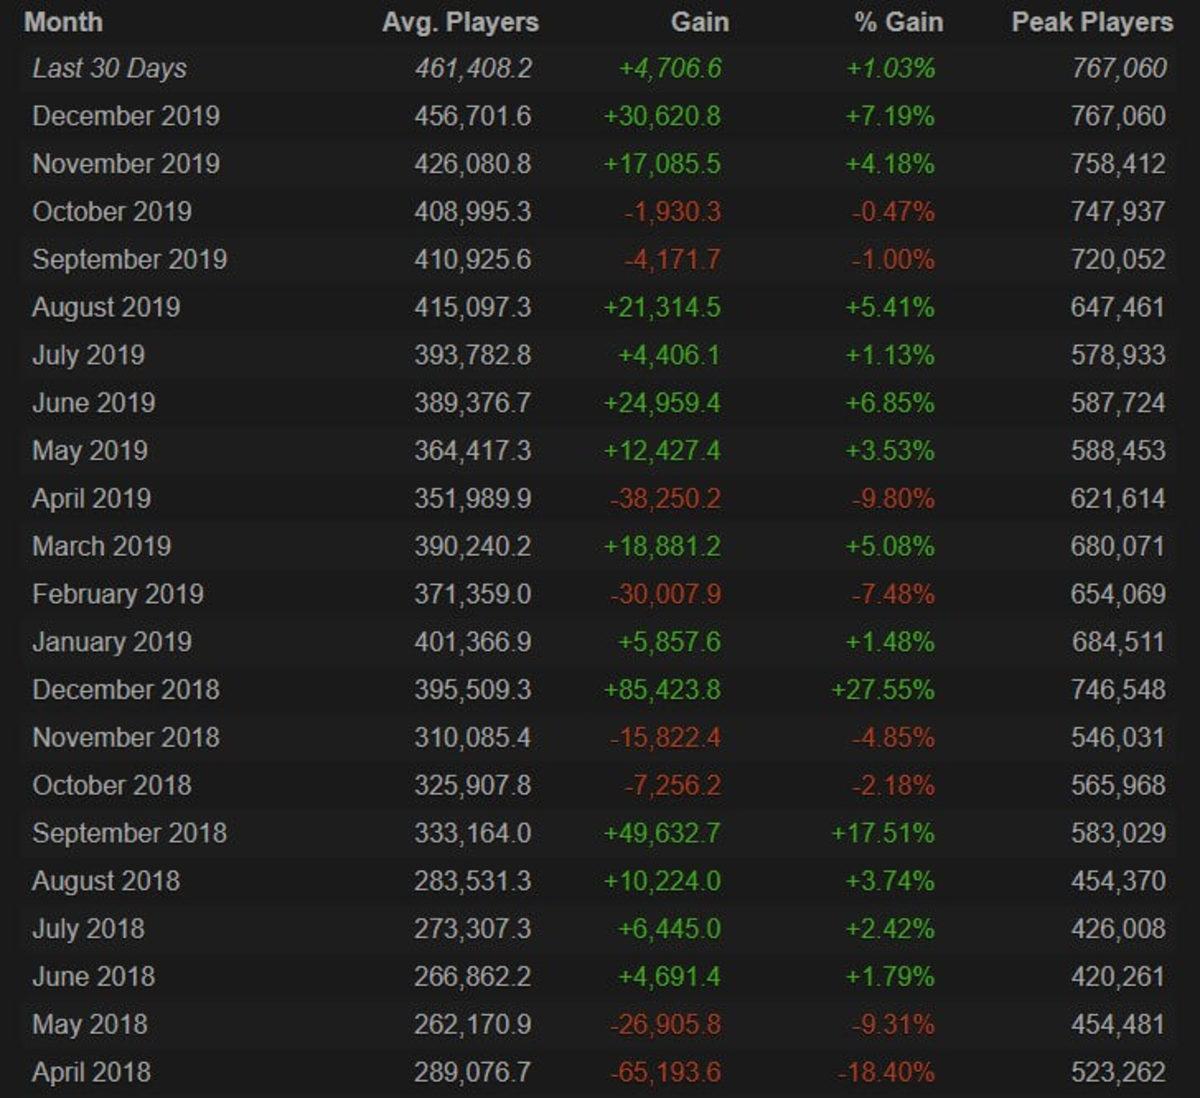This screenshot has height=1098, width=1200.
Task: Click the Month column header
Action: click(63, 22)
